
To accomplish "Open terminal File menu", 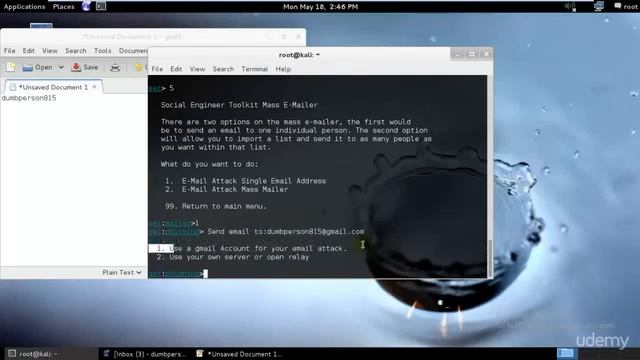I will point(157,69).
